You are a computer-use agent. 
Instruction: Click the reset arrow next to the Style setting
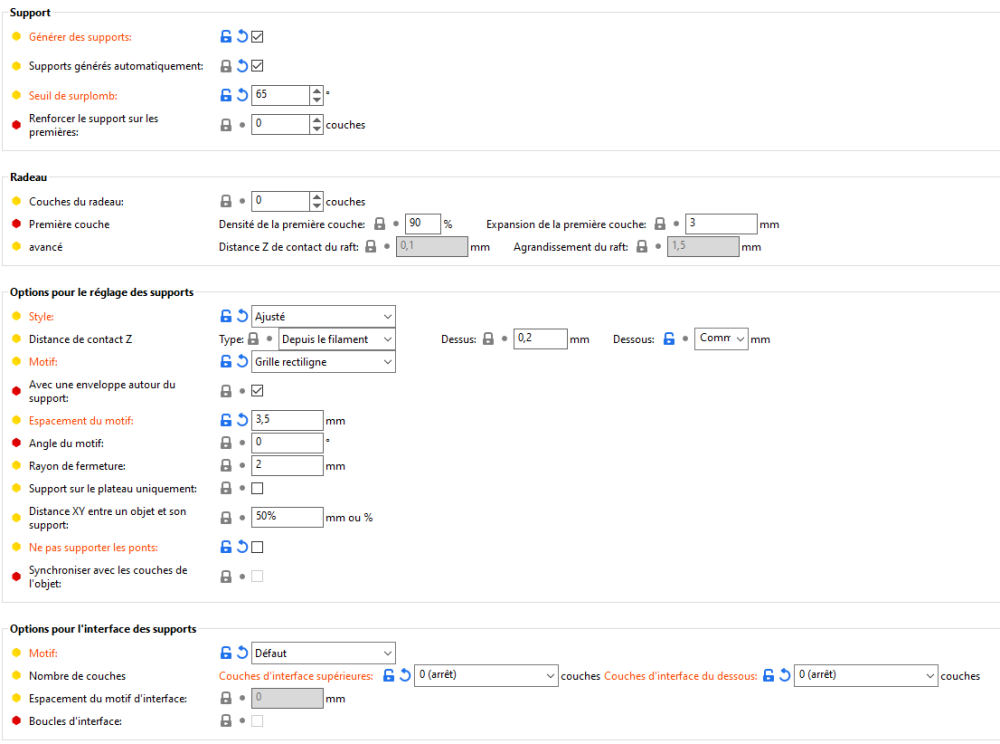coord(242,316)
